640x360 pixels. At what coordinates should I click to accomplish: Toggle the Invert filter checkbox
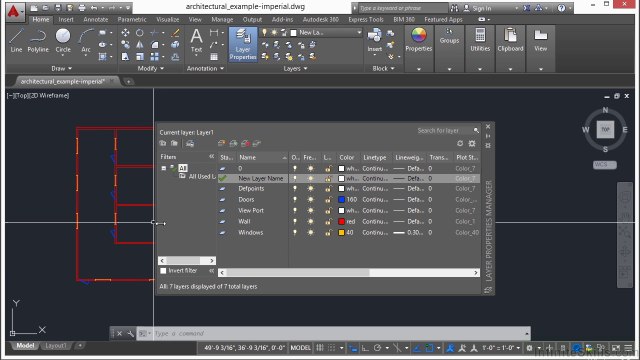click(163, 271)
